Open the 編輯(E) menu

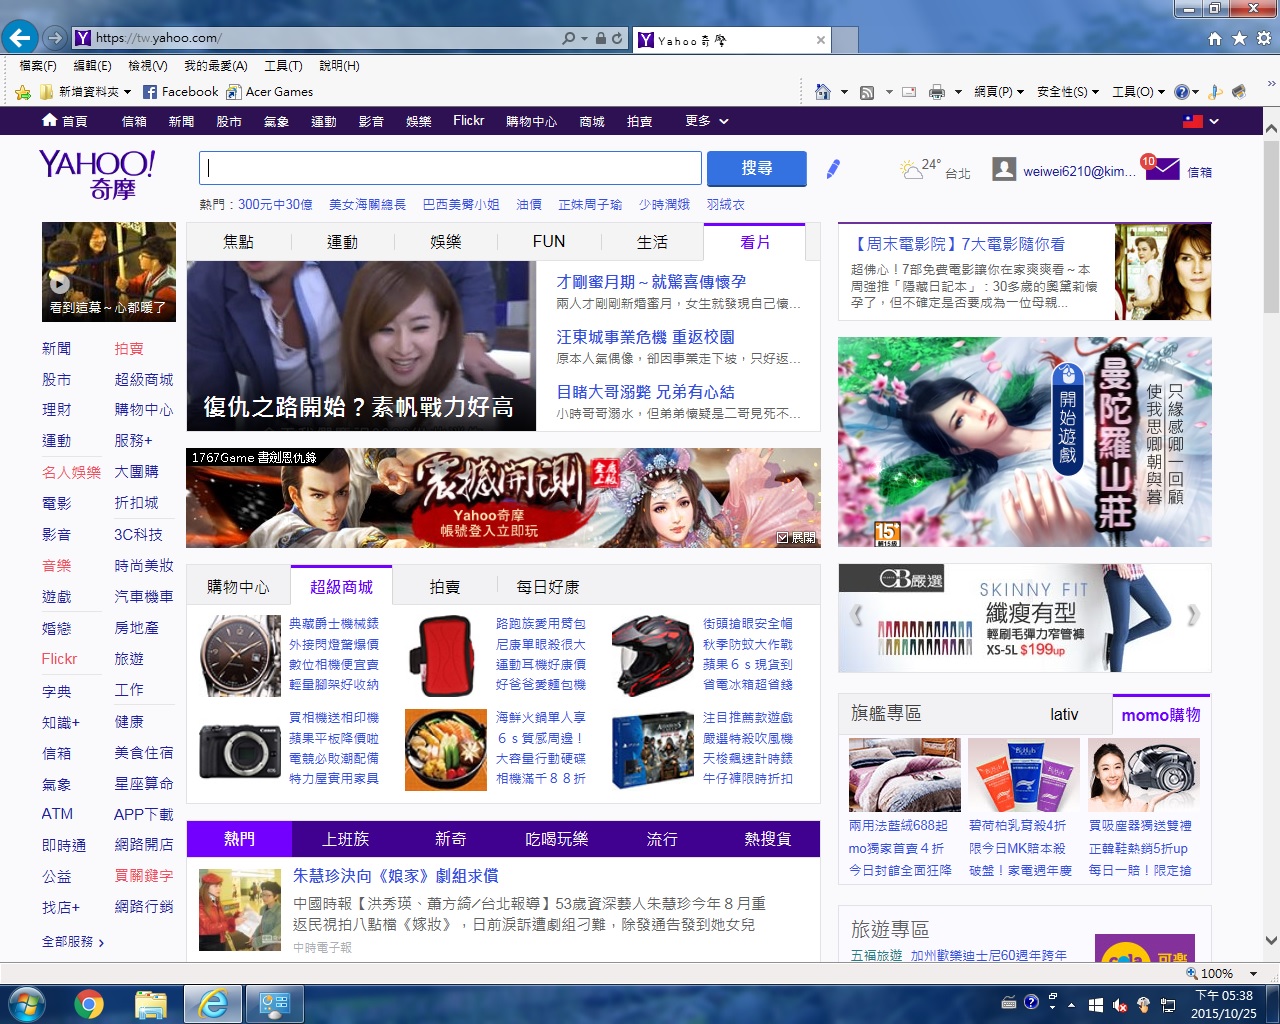click(92, 66)
